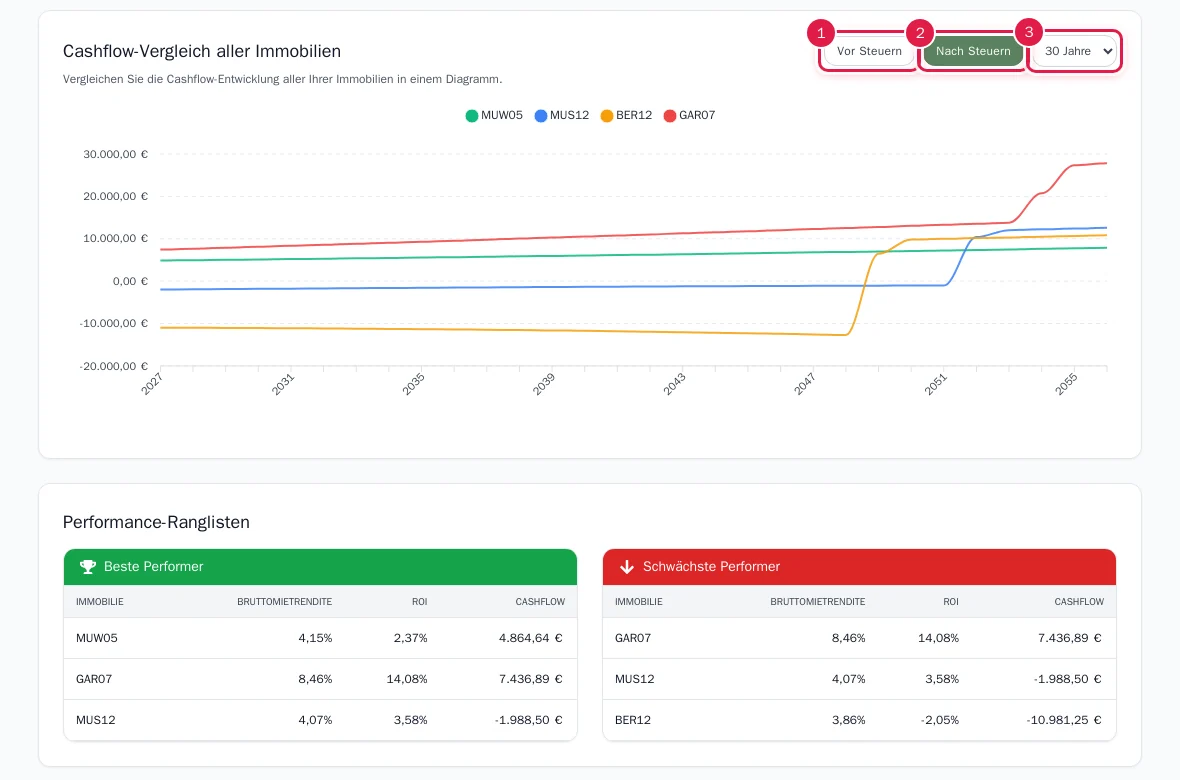Select MUS12 row in Beste Performer table
The image size is (1180, 780).
(x=321, y=720)
